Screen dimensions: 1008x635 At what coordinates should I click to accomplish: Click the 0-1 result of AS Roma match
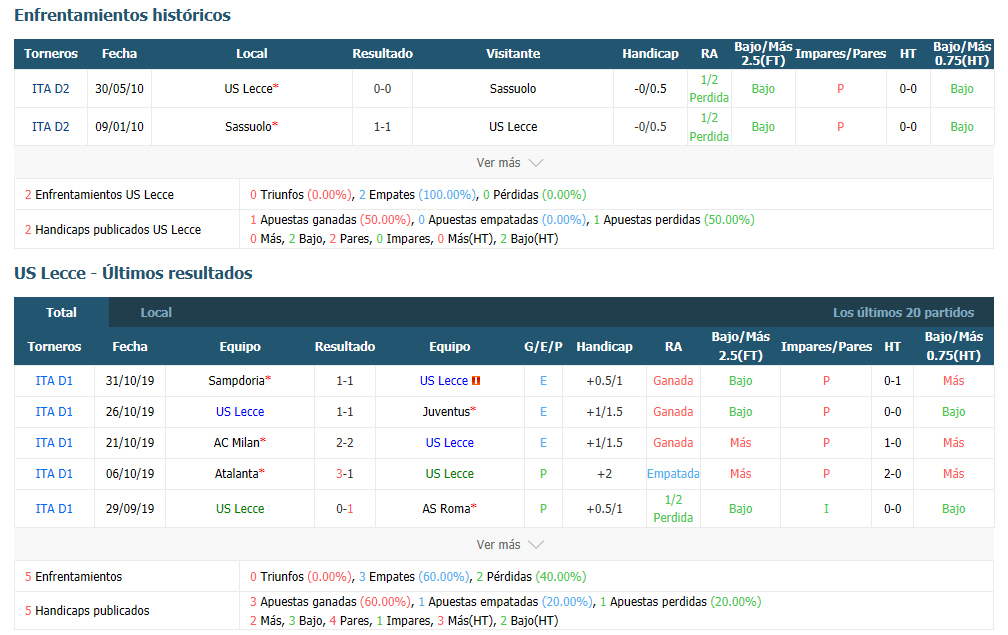[345, 508]
